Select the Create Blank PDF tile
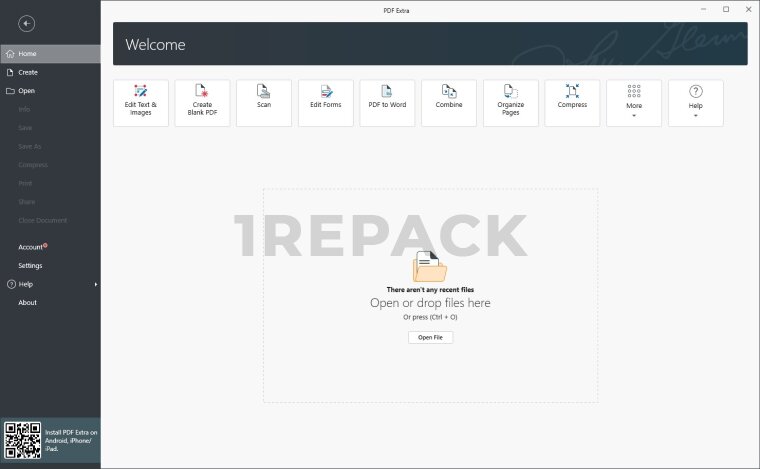Screen dimensions: 760x469 202,103
